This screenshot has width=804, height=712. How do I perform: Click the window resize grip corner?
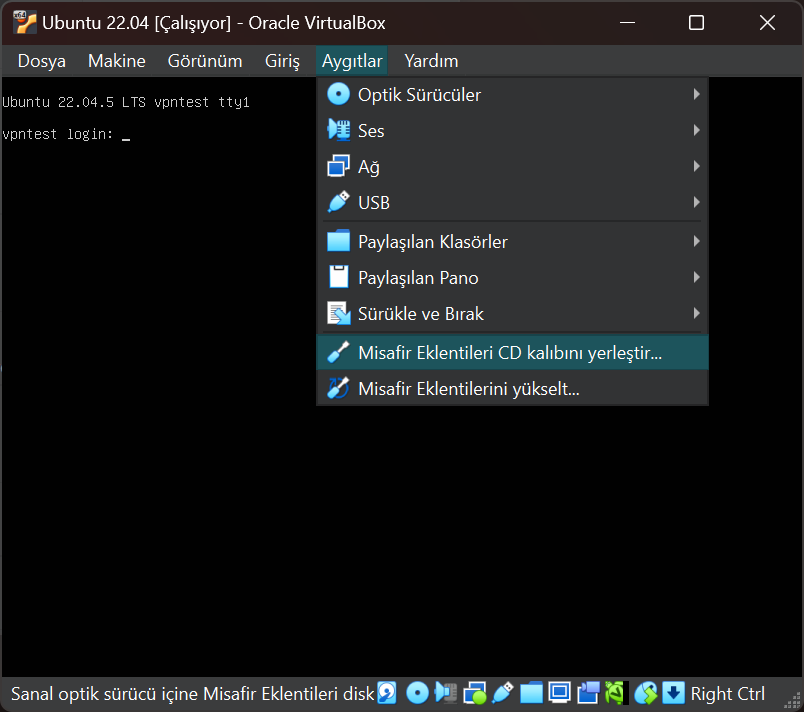[793, 701]
